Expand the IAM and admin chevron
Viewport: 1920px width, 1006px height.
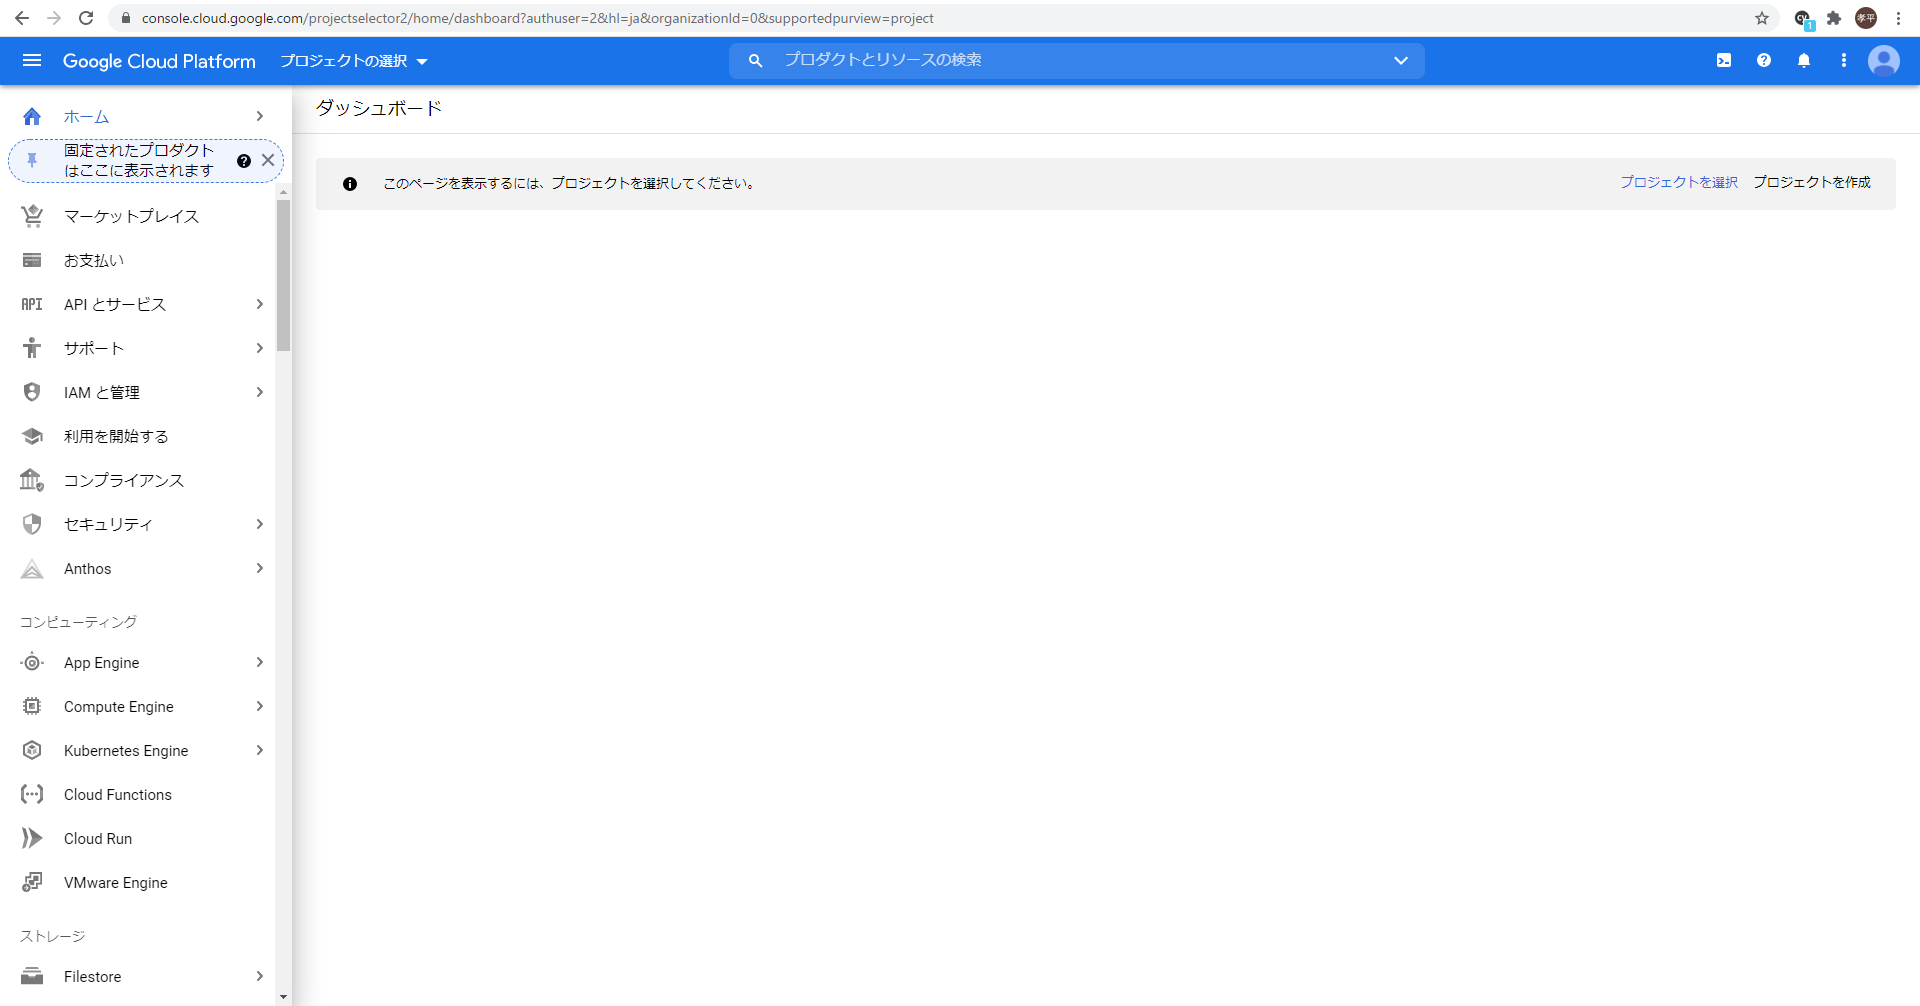pyautogui.click(x=260, y=392)
